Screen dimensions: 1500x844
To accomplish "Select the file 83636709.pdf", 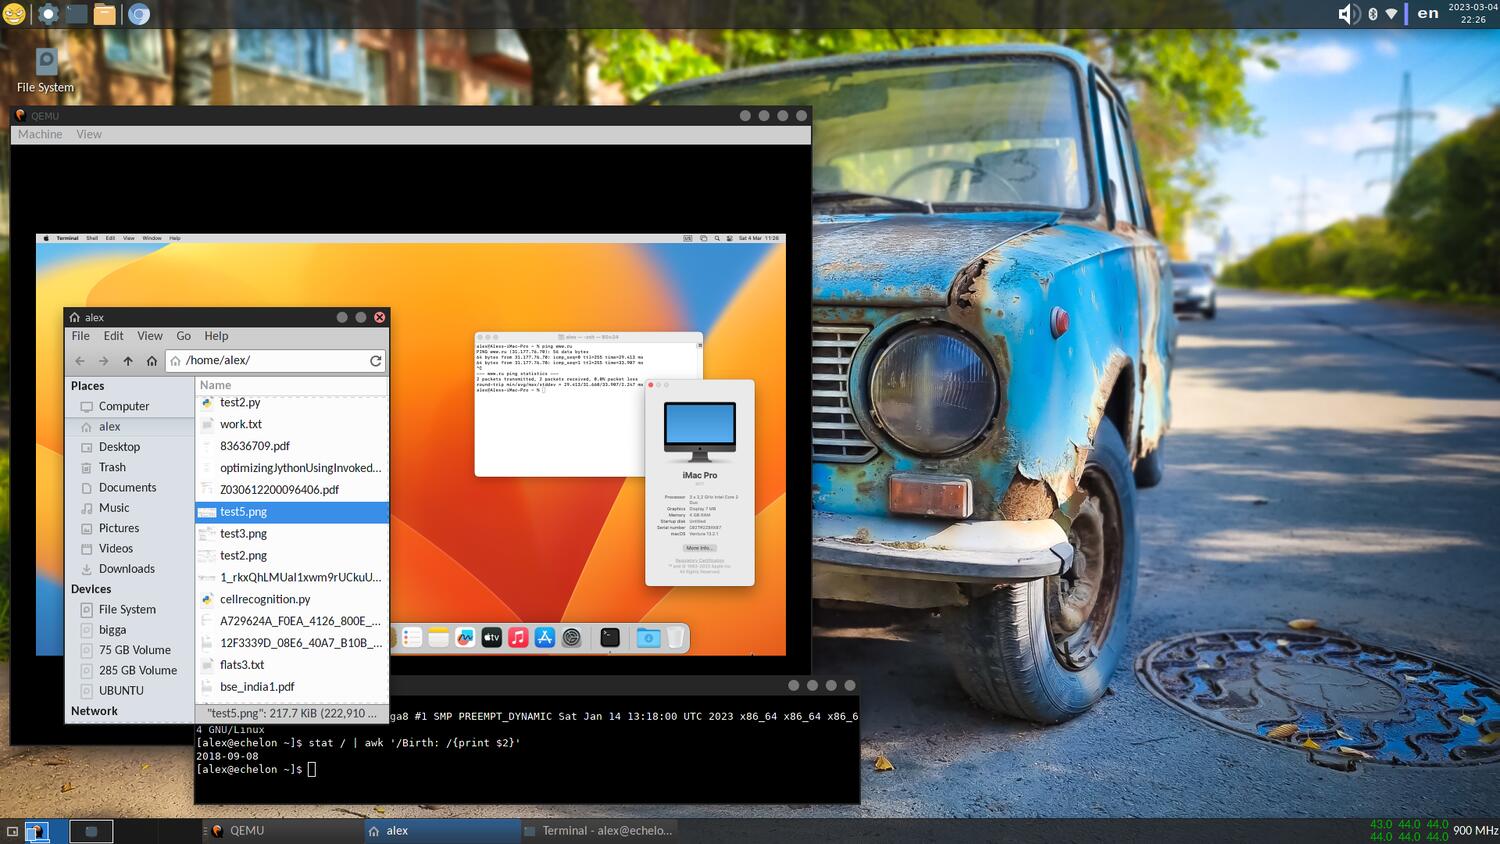I will (x=291, y=446).
